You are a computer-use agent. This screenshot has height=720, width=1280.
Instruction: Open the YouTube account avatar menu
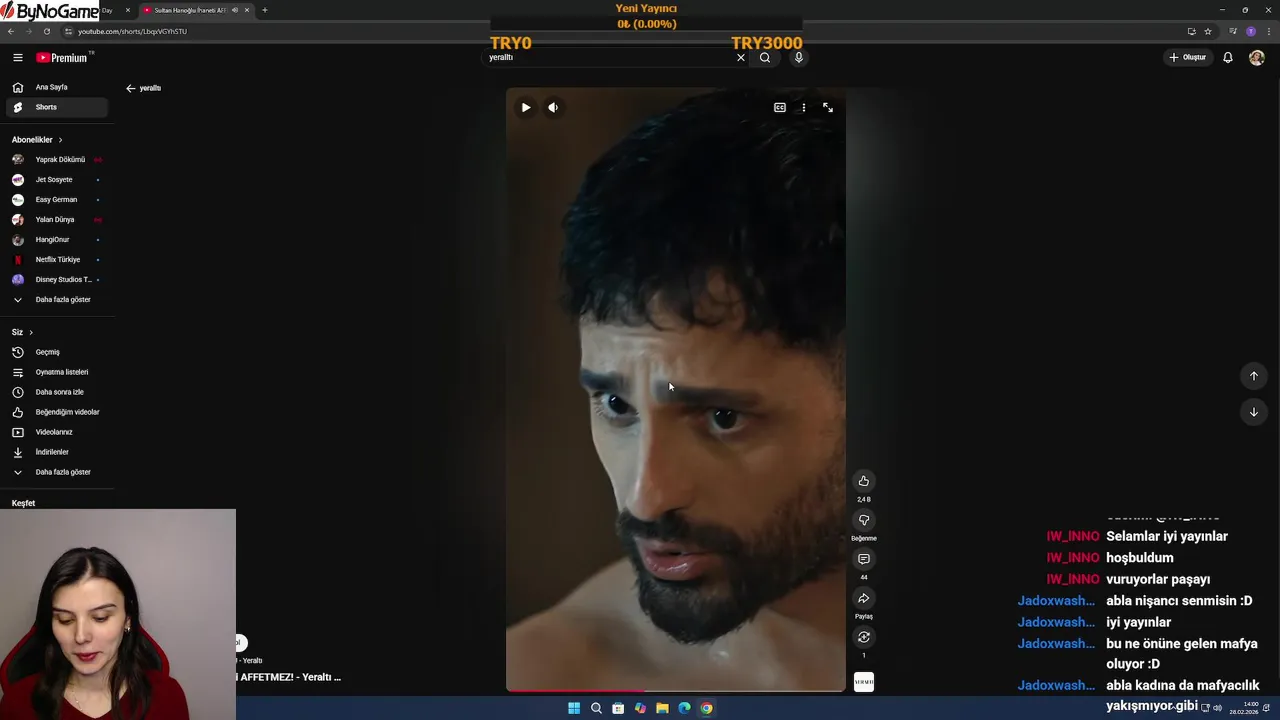click(x=1257, y=58)
